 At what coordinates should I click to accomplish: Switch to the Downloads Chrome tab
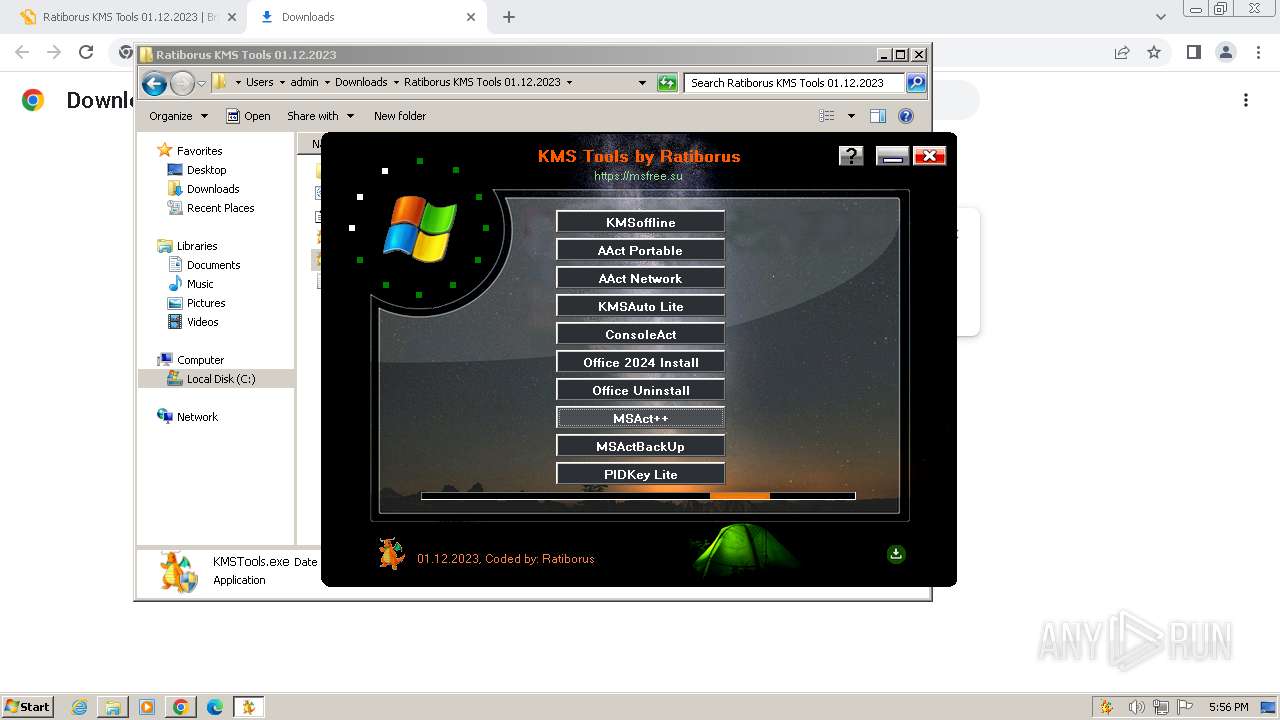[x=366, y=17]
